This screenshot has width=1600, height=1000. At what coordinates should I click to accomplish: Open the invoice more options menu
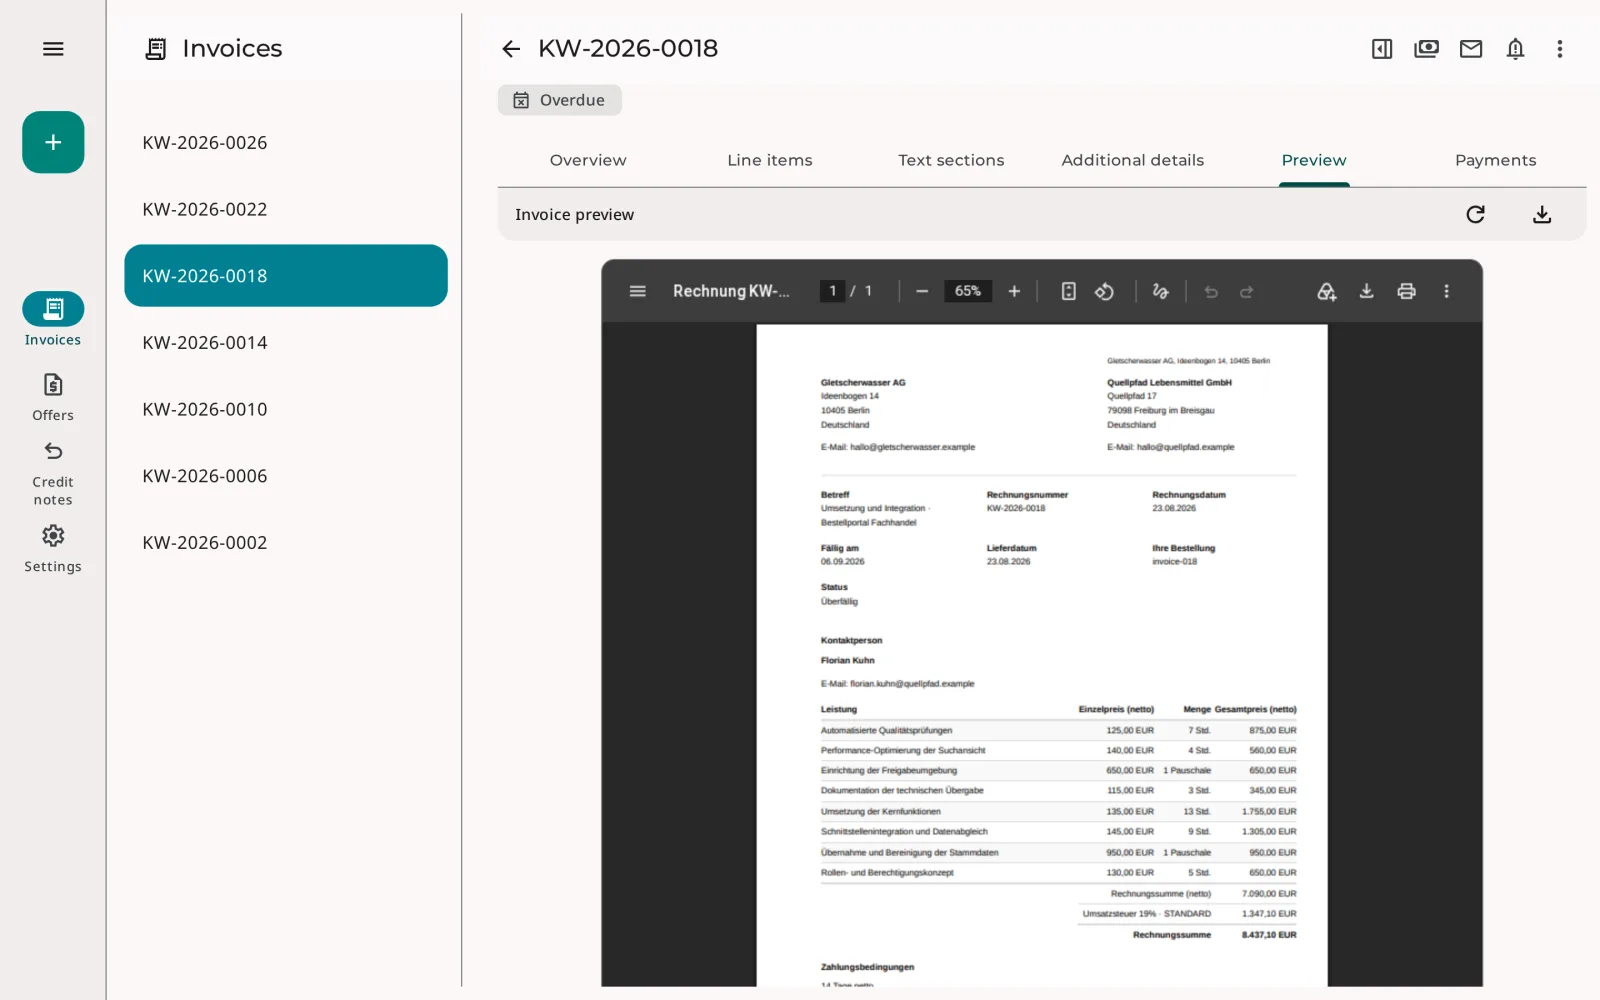tap(1560, 49)
